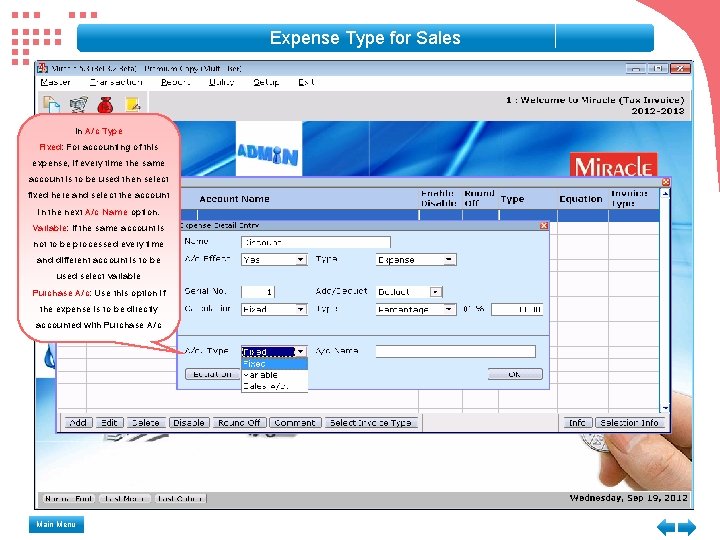Select Variable in the A/c Type list

coord(274,375)
